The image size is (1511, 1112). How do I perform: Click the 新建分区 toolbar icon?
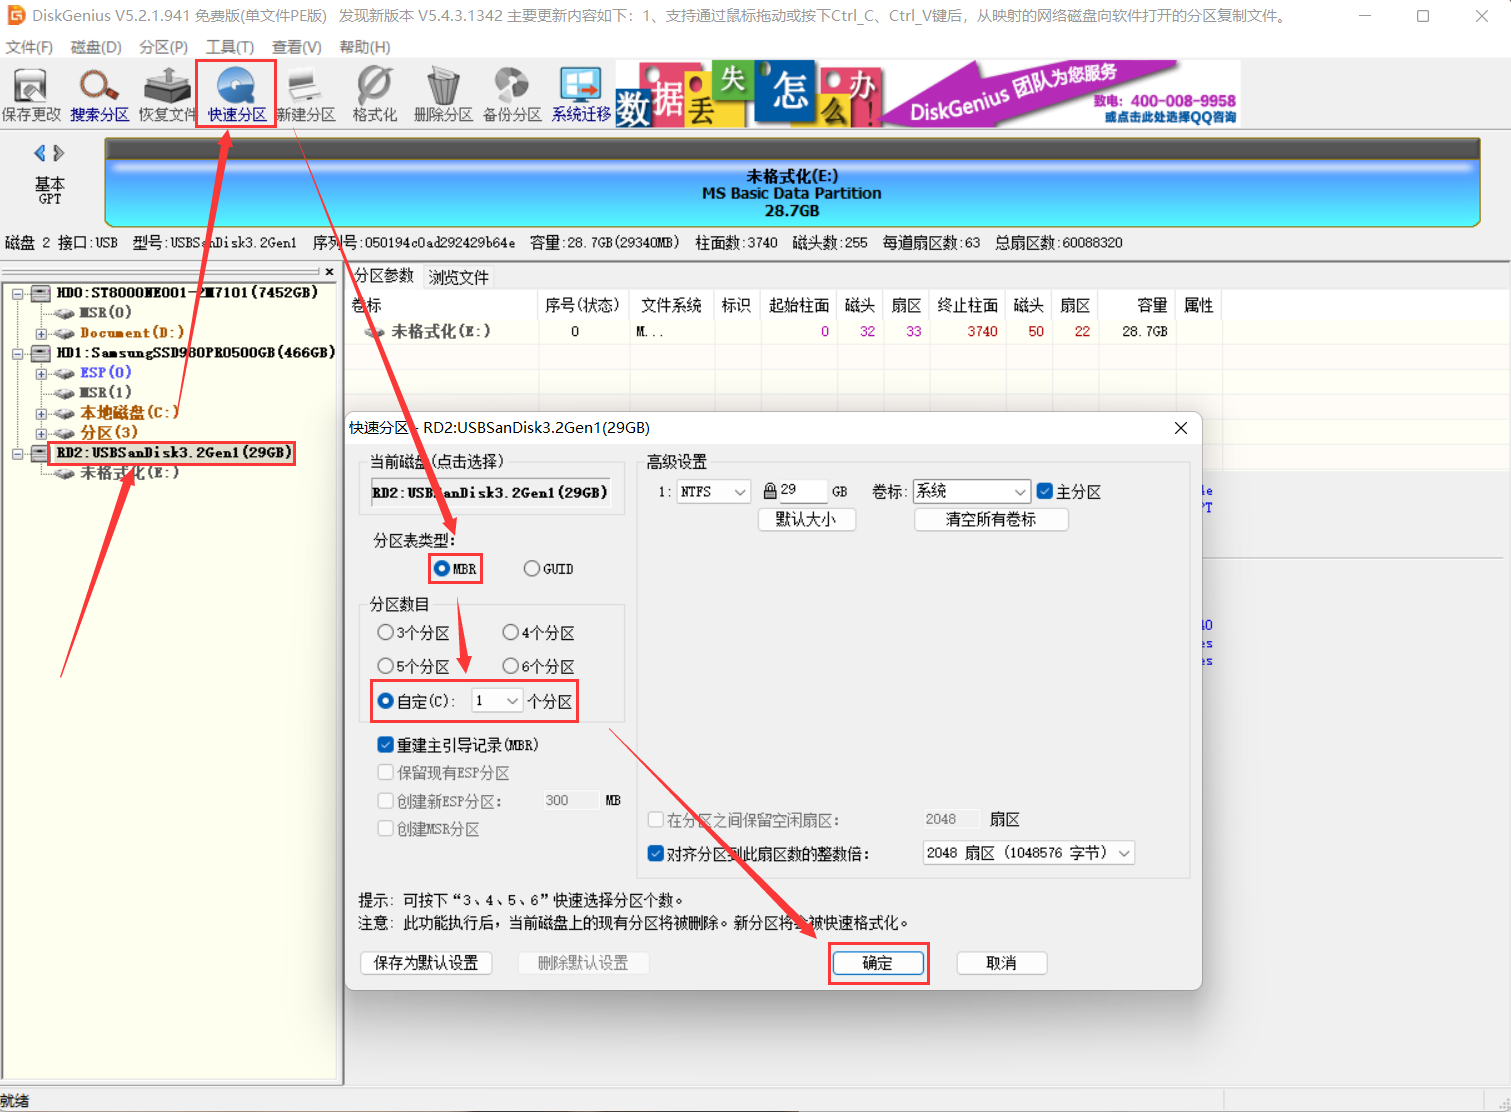click(x=305, y=90)
